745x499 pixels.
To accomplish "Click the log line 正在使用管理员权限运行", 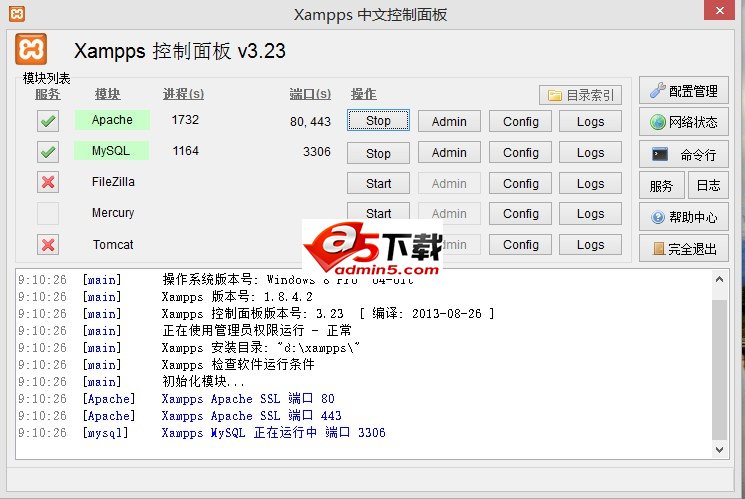I will [257, 330].
